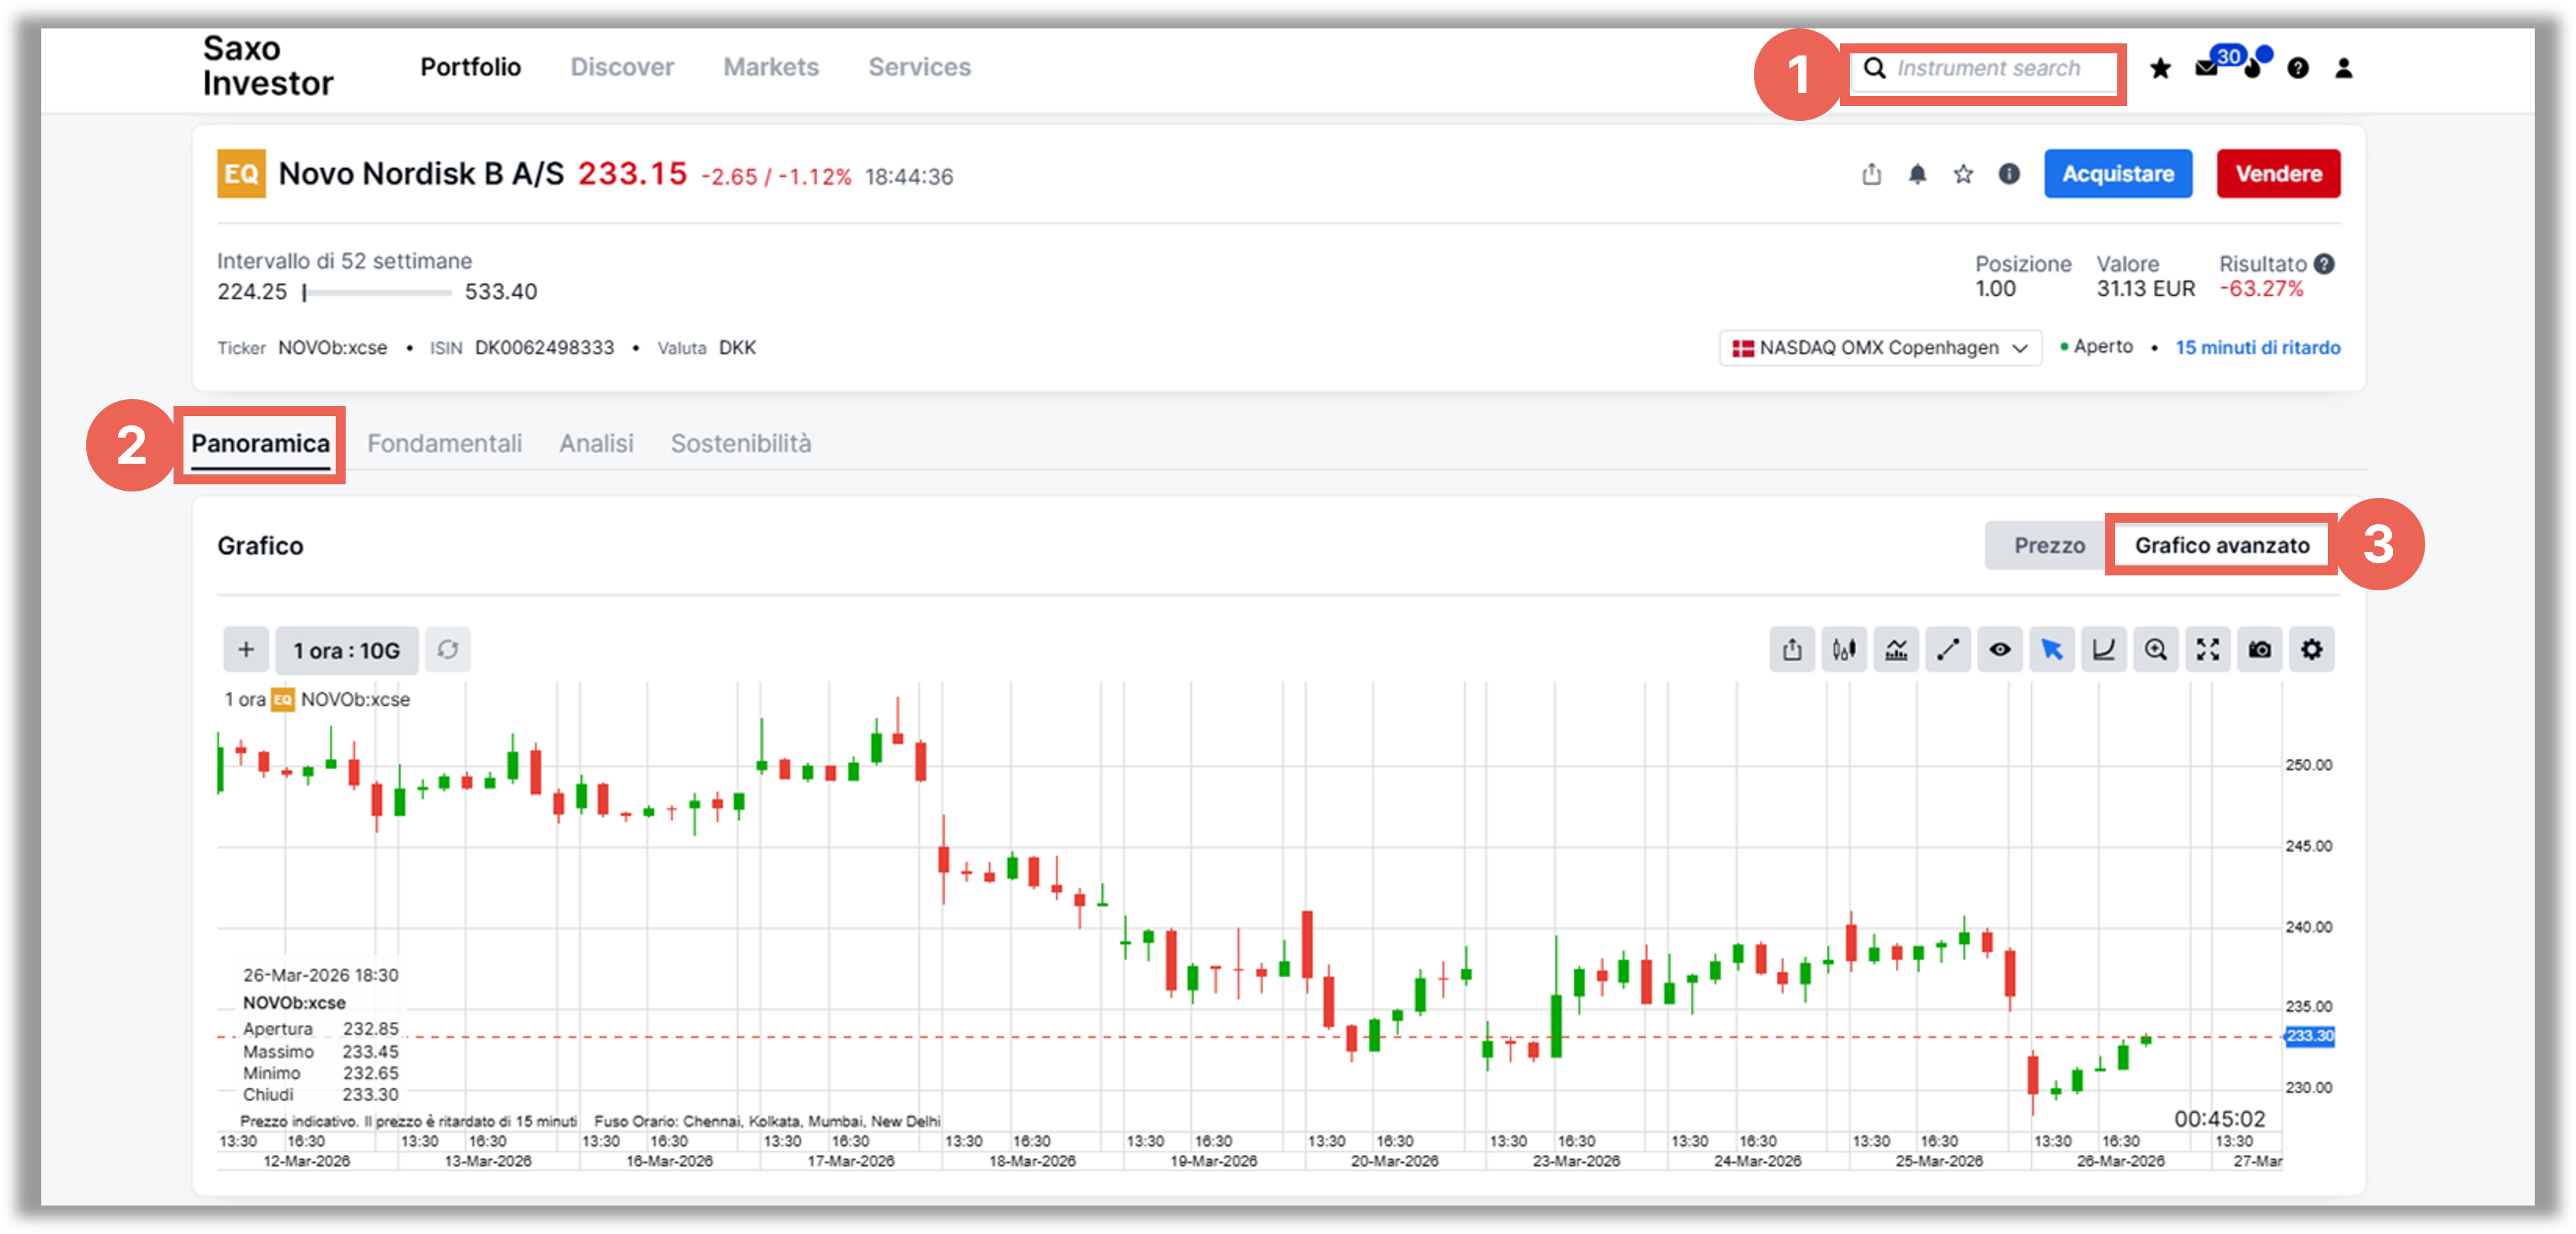2576x1234 pixels.
Task: Open the user profile icon
Action: (x=2343, y=68)
